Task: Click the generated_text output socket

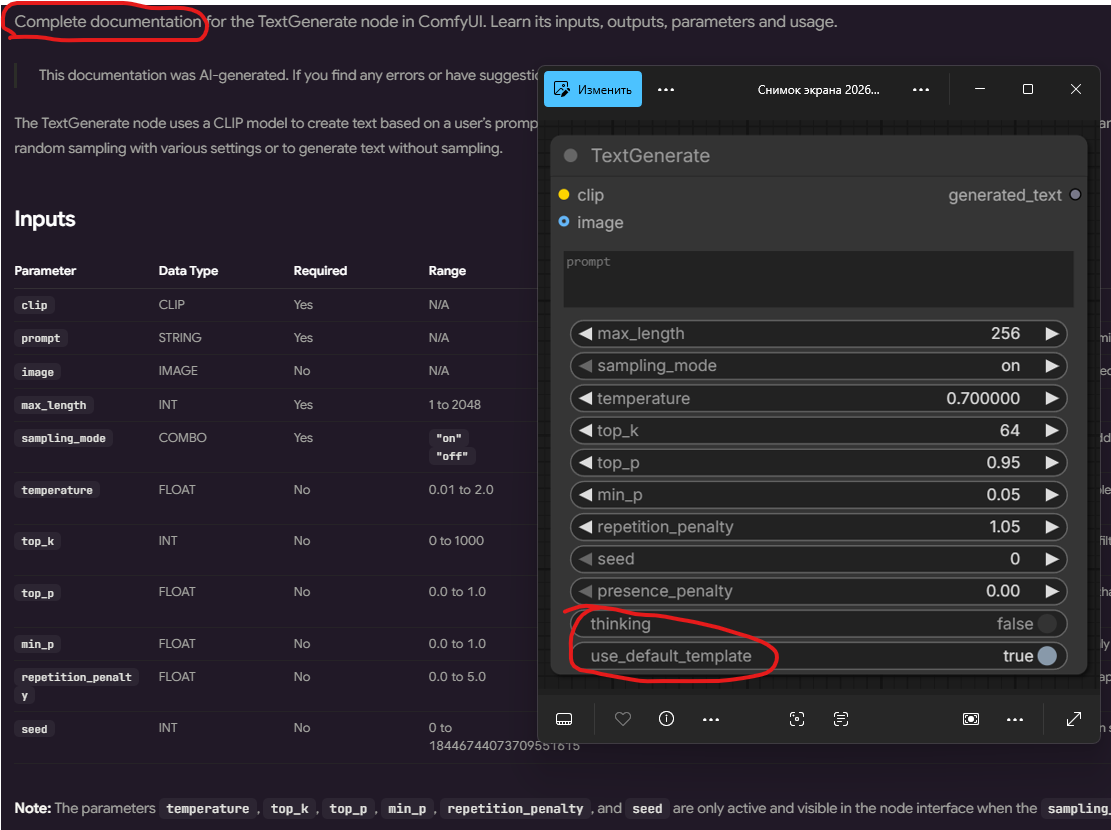Action: coord(1076,194)
